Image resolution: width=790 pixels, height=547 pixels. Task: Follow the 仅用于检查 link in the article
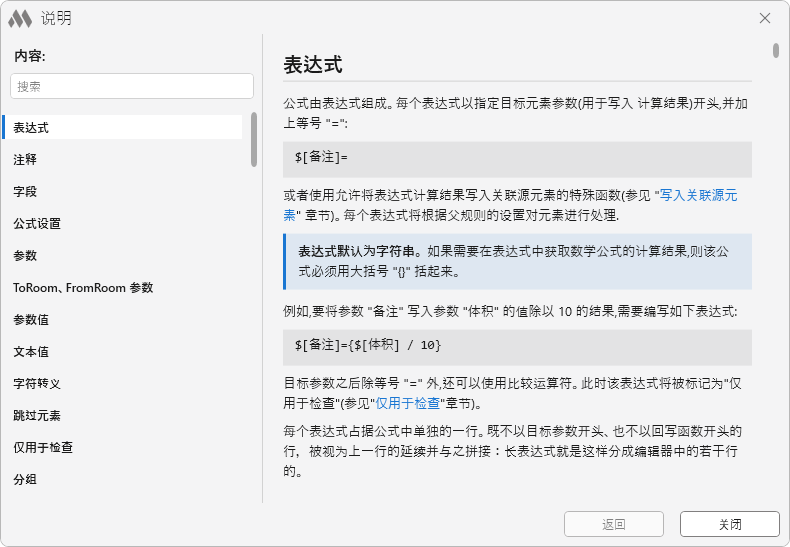[408, 403]
